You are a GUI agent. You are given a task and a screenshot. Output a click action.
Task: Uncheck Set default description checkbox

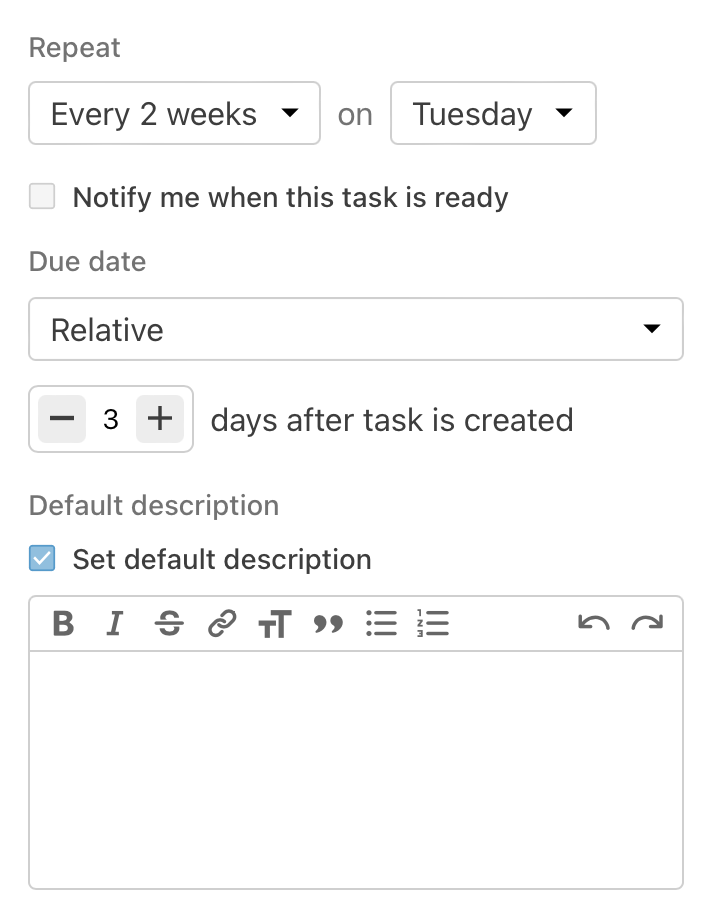pos(42,559)
